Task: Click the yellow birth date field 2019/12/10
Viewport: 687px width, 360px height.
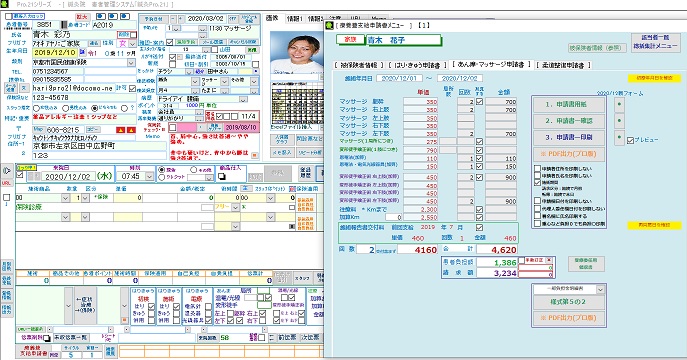Action: click(x=55, y=53)
